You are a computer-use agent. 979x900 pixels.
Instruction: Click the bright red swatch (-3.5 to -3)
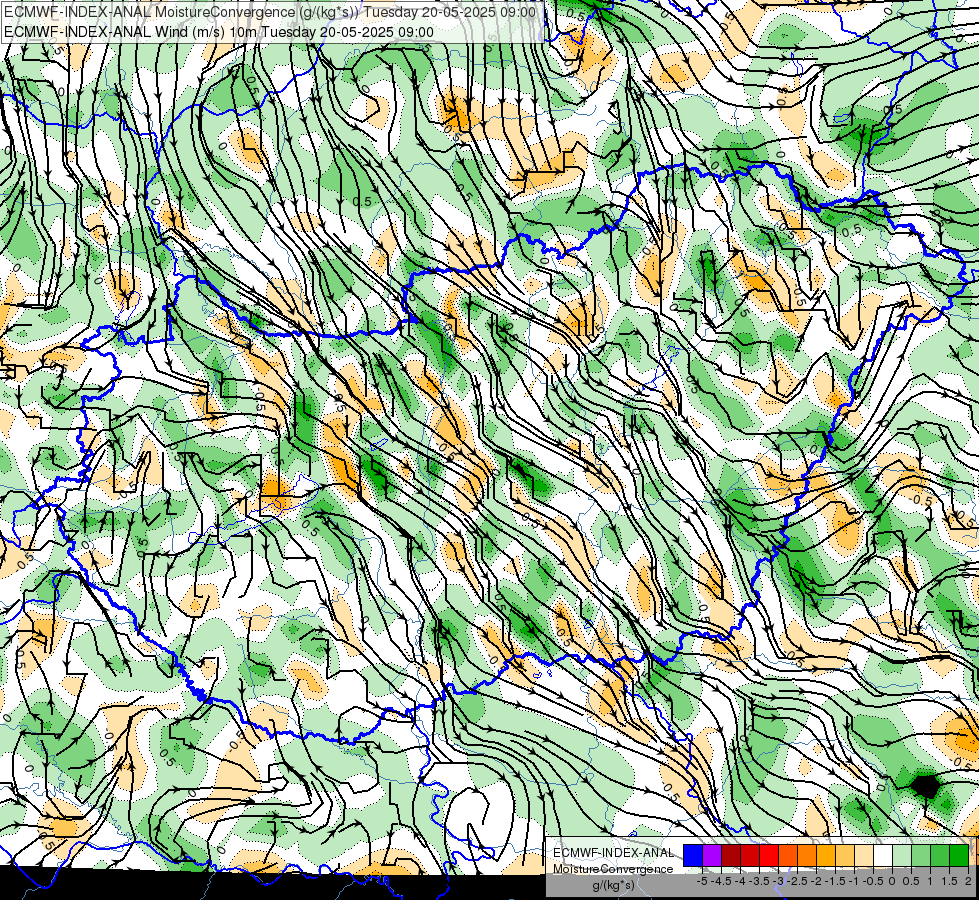769,856
